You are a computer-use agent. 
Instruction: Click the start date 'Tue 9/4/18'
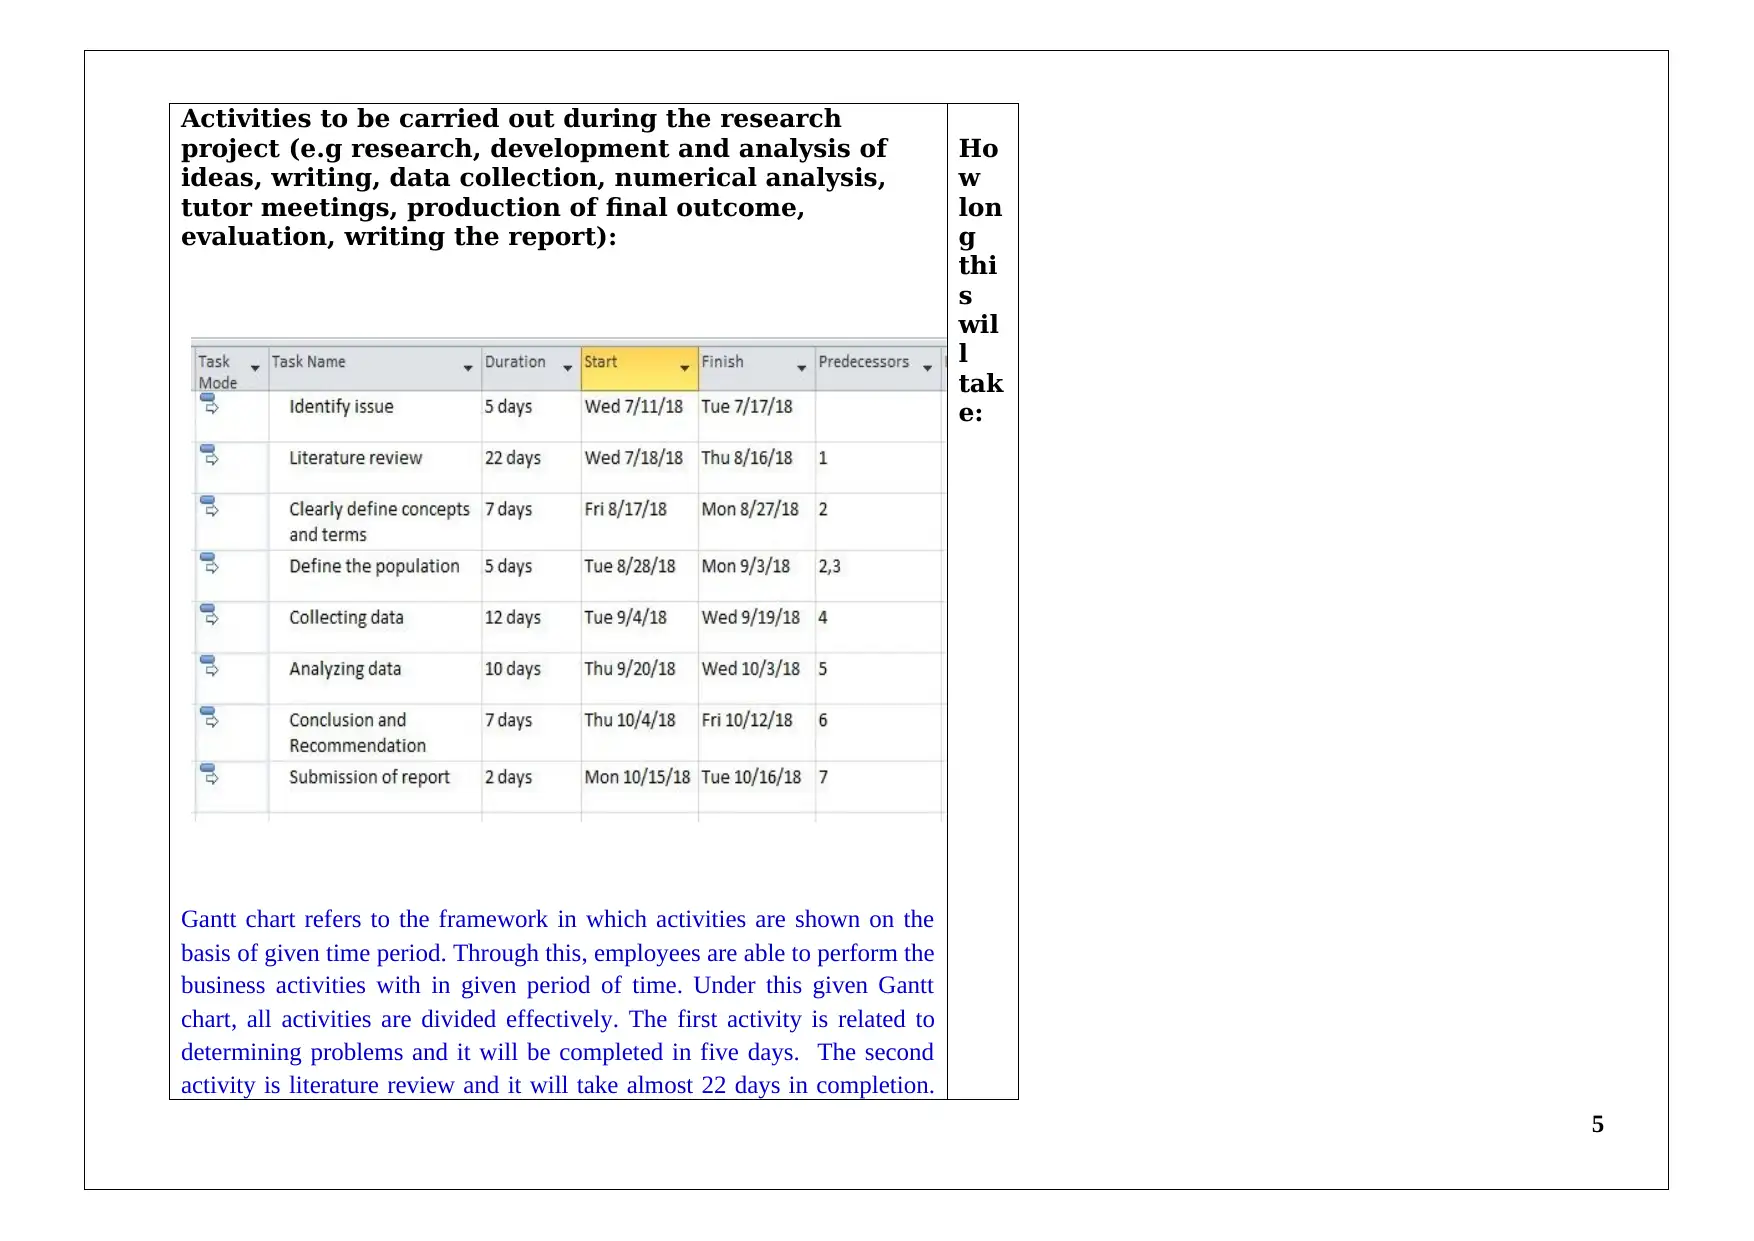(x=626, y=618)
